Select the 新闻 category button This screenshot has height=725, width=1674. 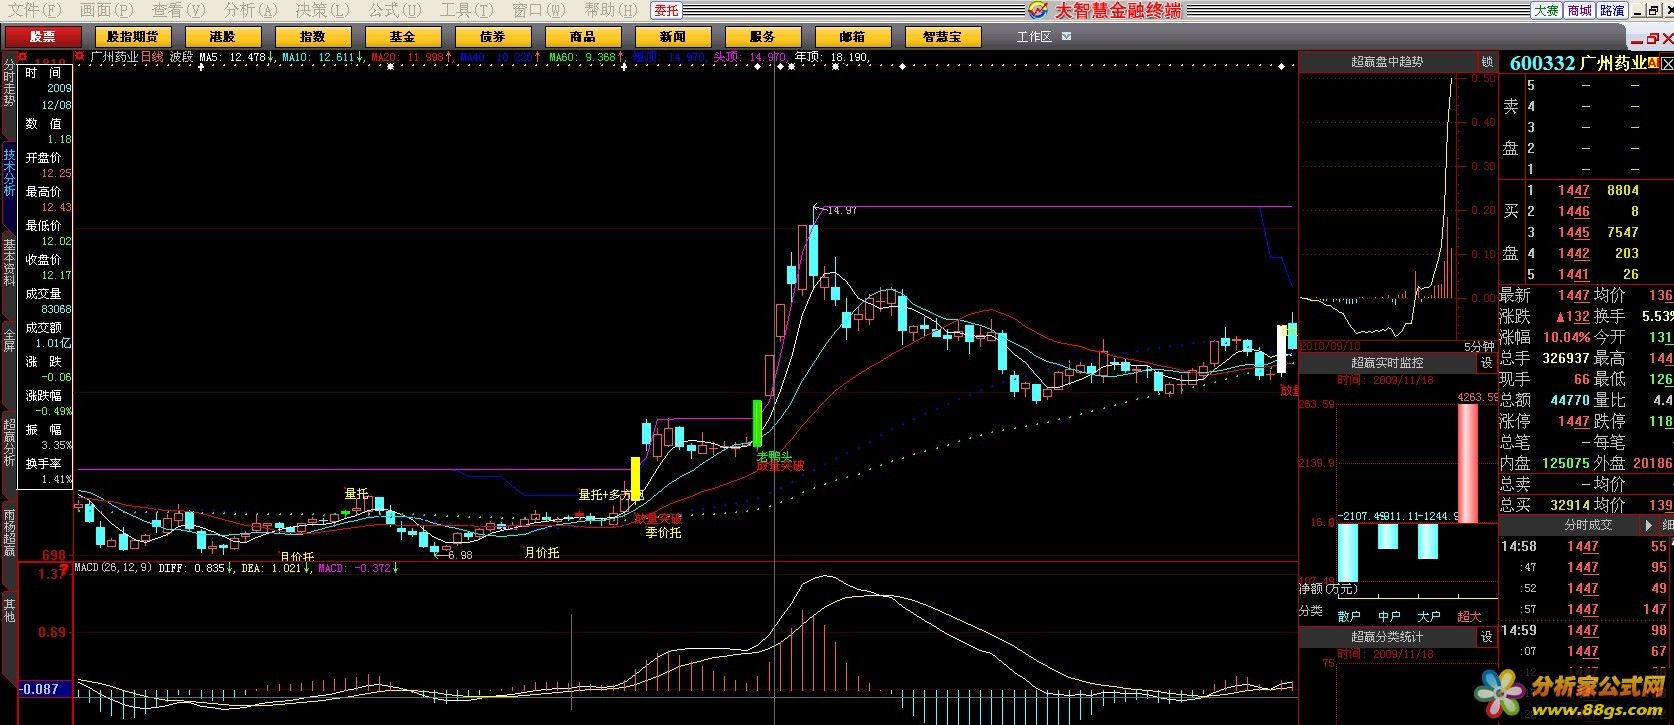[x=673, y=37]
